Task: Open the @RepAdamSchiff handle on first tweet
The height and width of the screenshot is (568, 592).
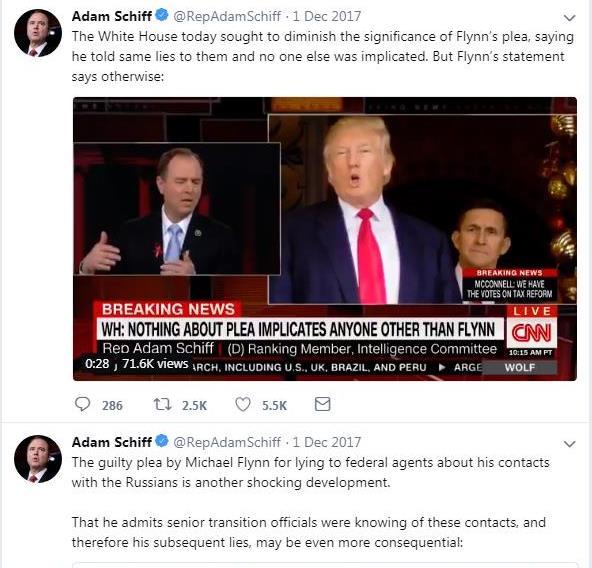Action: tap(227, 16)
